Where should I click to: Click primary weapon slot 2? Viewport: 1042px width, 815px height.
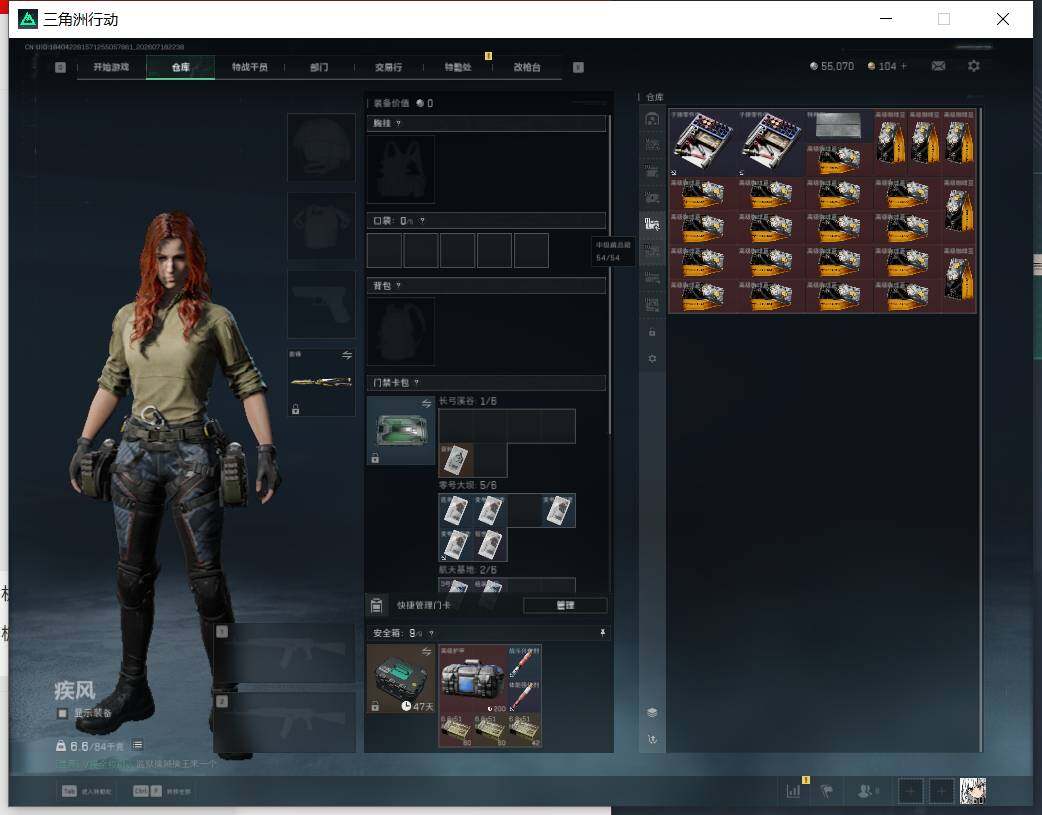pyautogui.click(x=285, y=723)
